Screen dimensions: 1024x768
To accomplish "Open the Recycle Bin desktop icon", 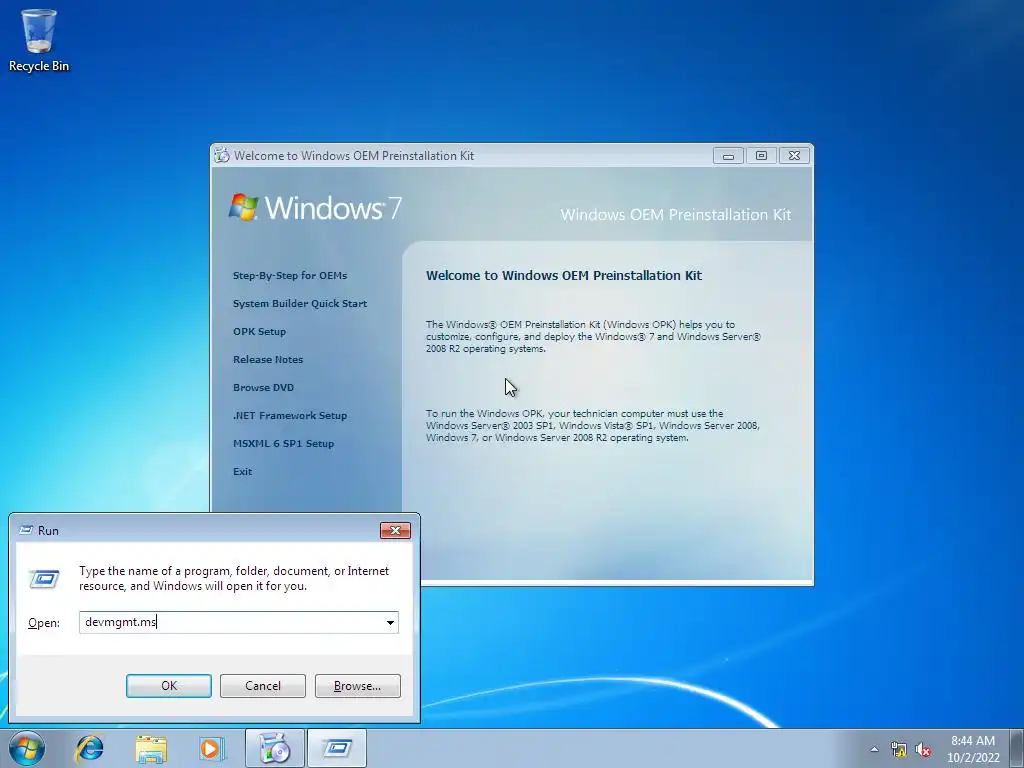I will 39,40.
